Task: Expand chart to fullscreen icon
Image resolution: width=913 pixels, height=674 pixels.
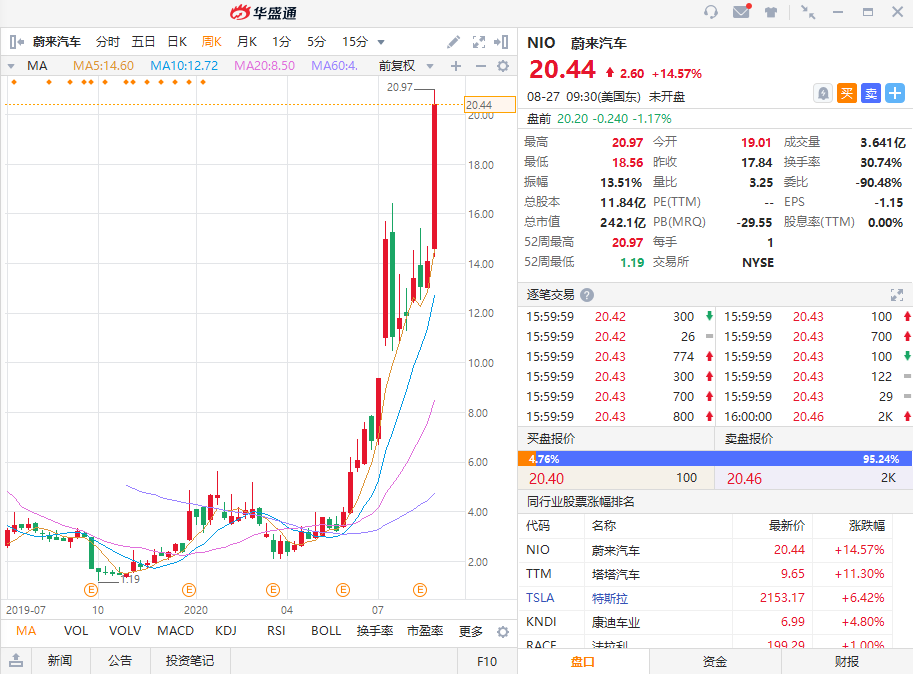Action: pos(479,42)
